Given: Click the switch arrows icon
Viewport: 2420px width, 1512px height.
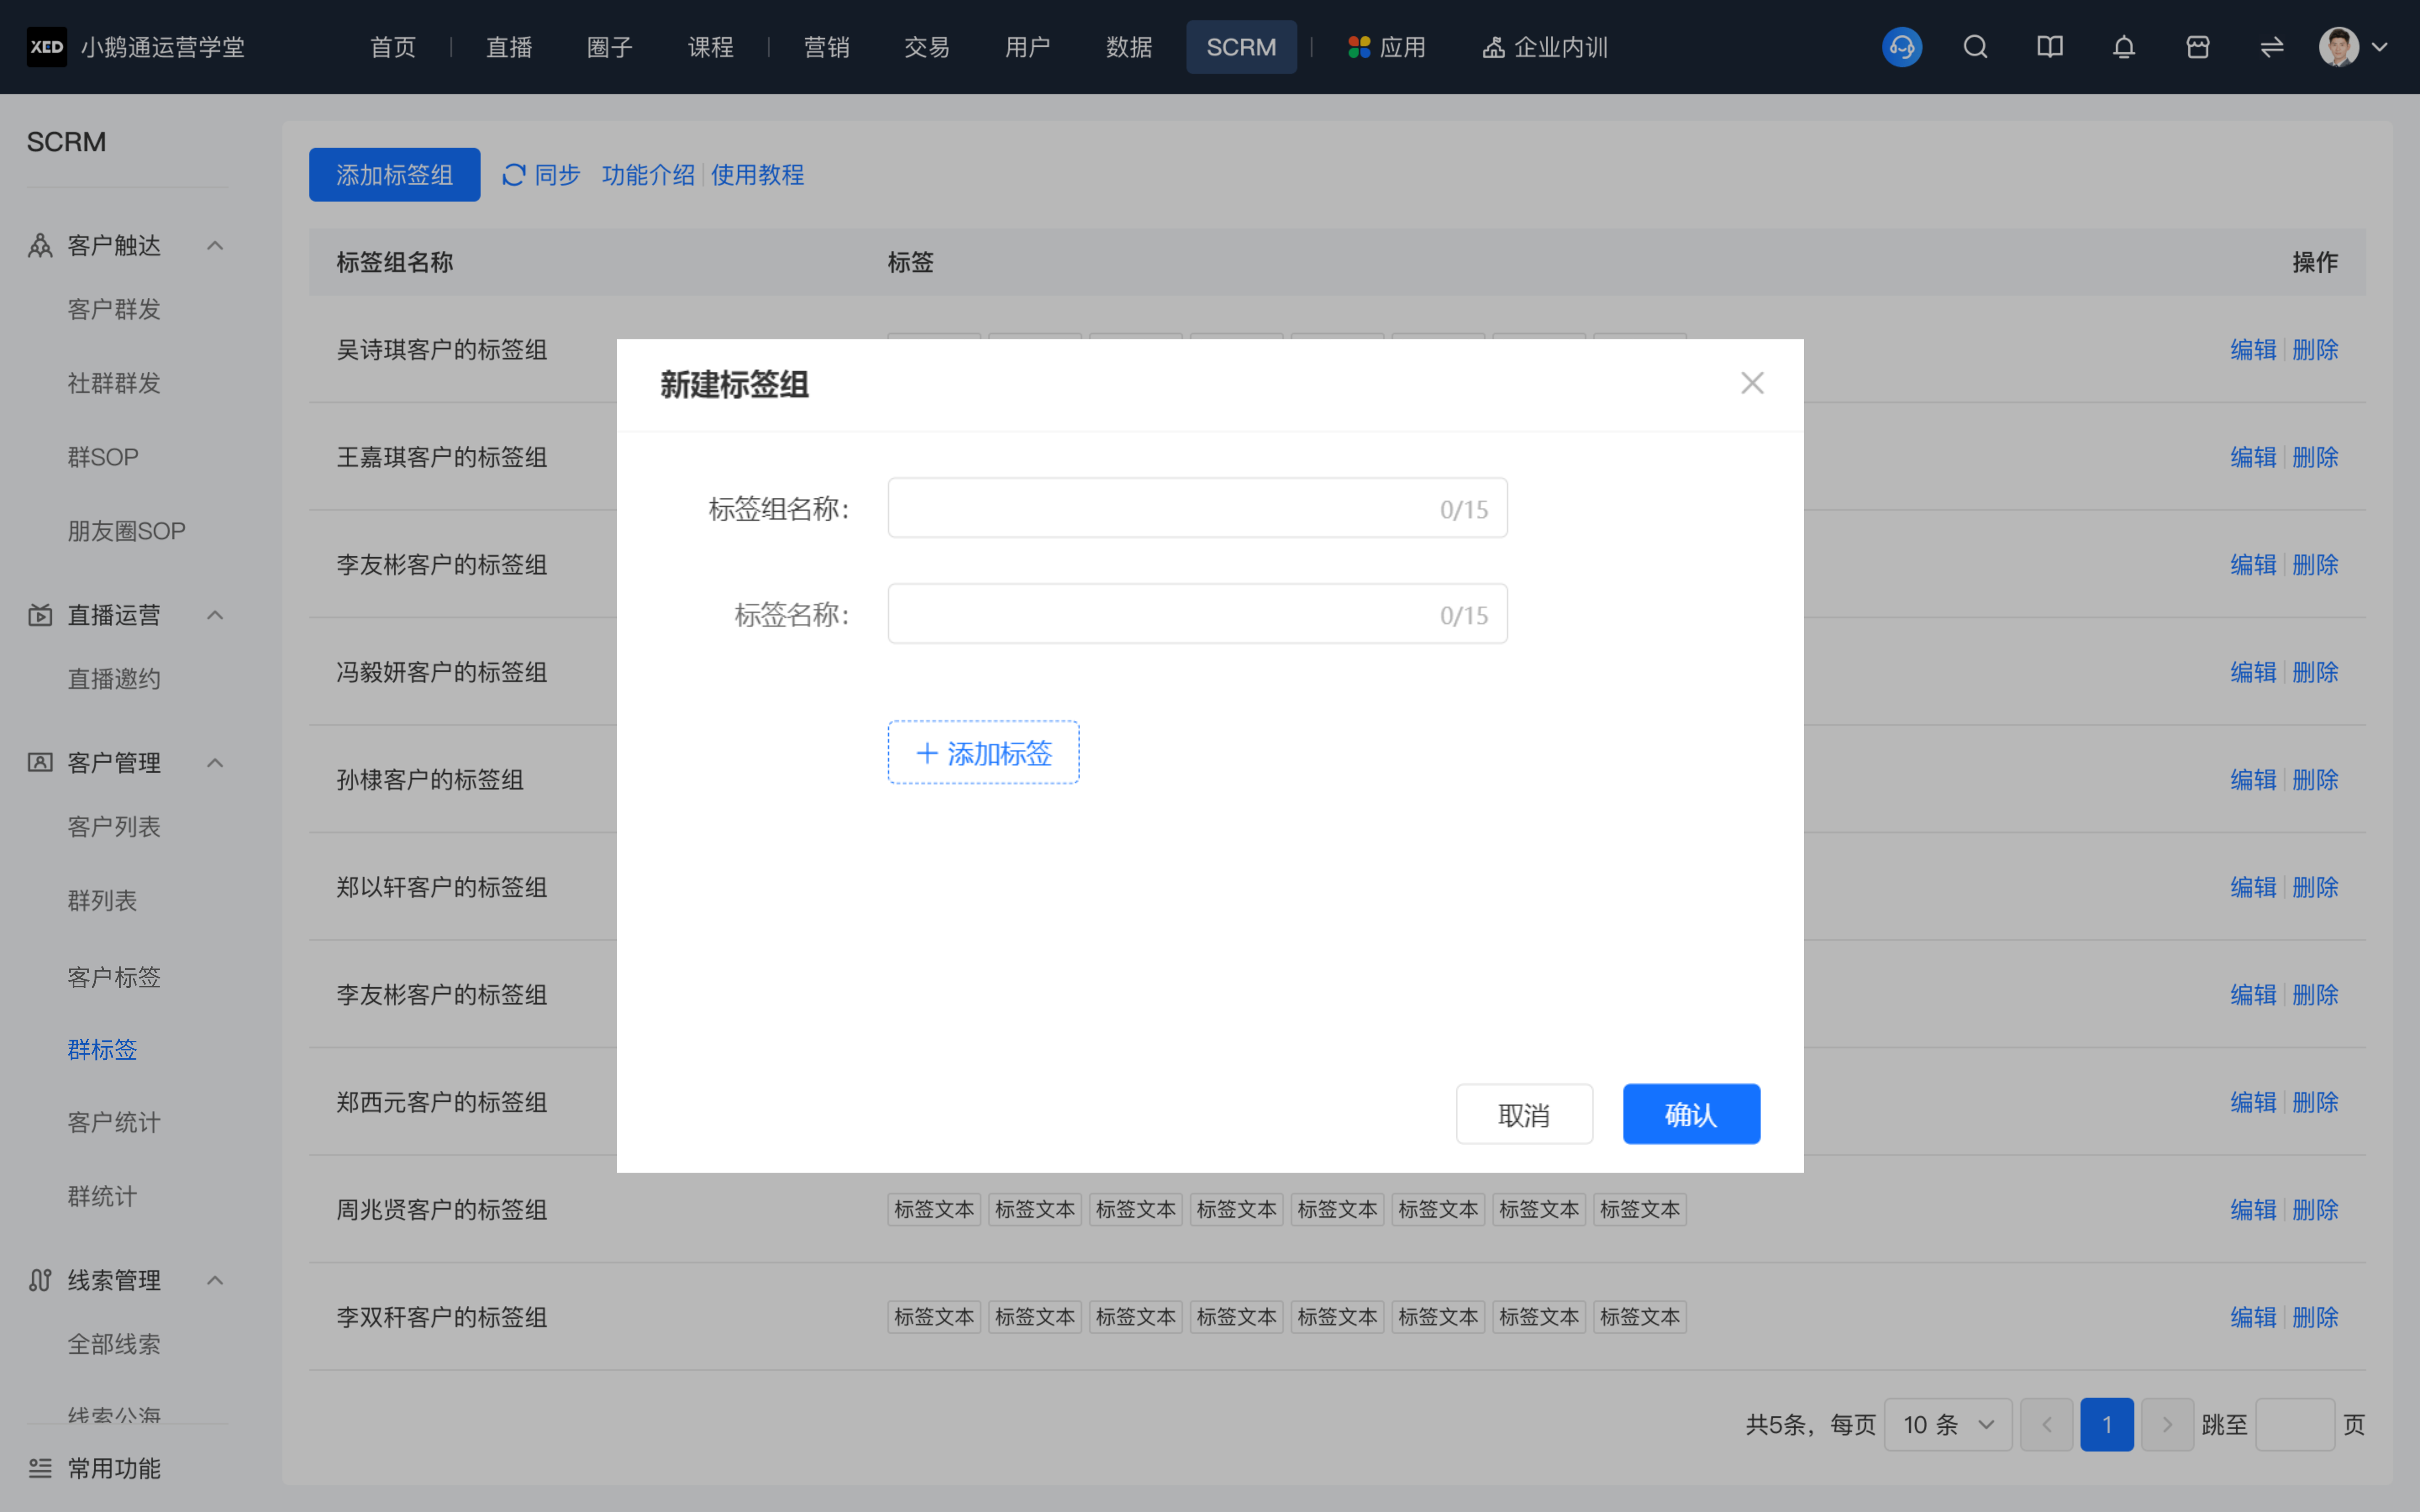Looking at the screenshot, I should tap(2272, 47).
